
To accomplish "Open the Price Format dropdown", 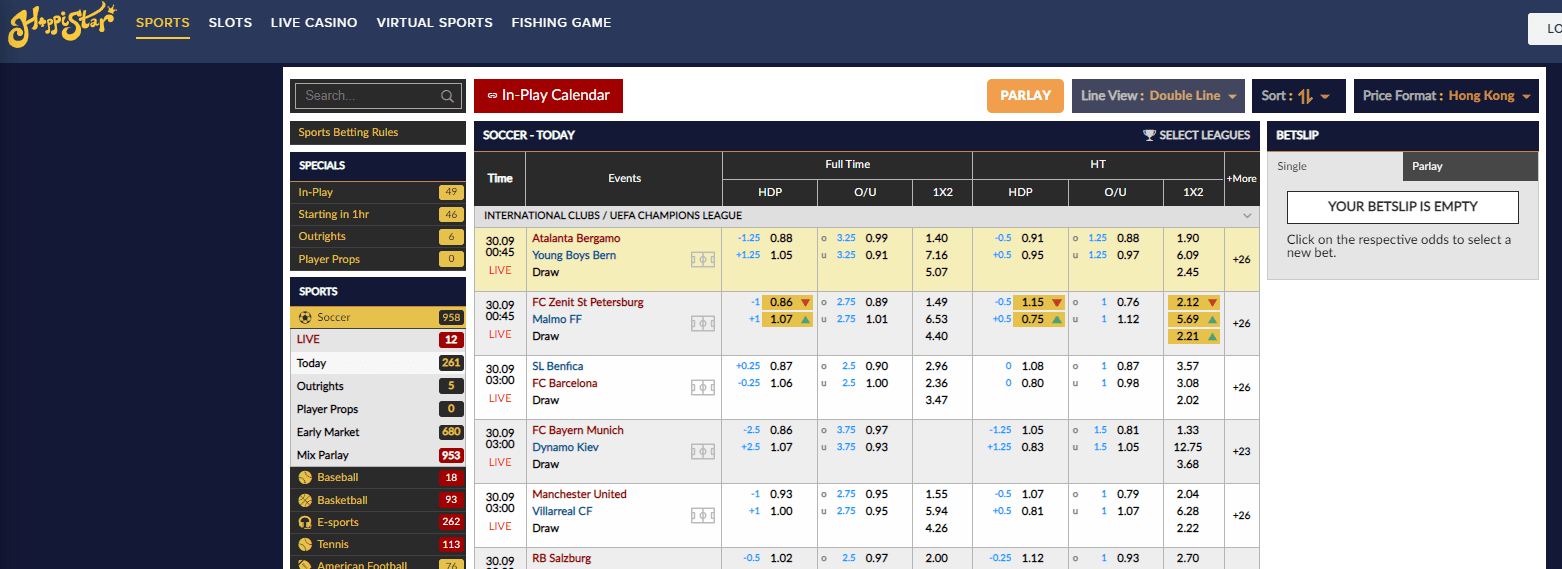I will 1446,96.
